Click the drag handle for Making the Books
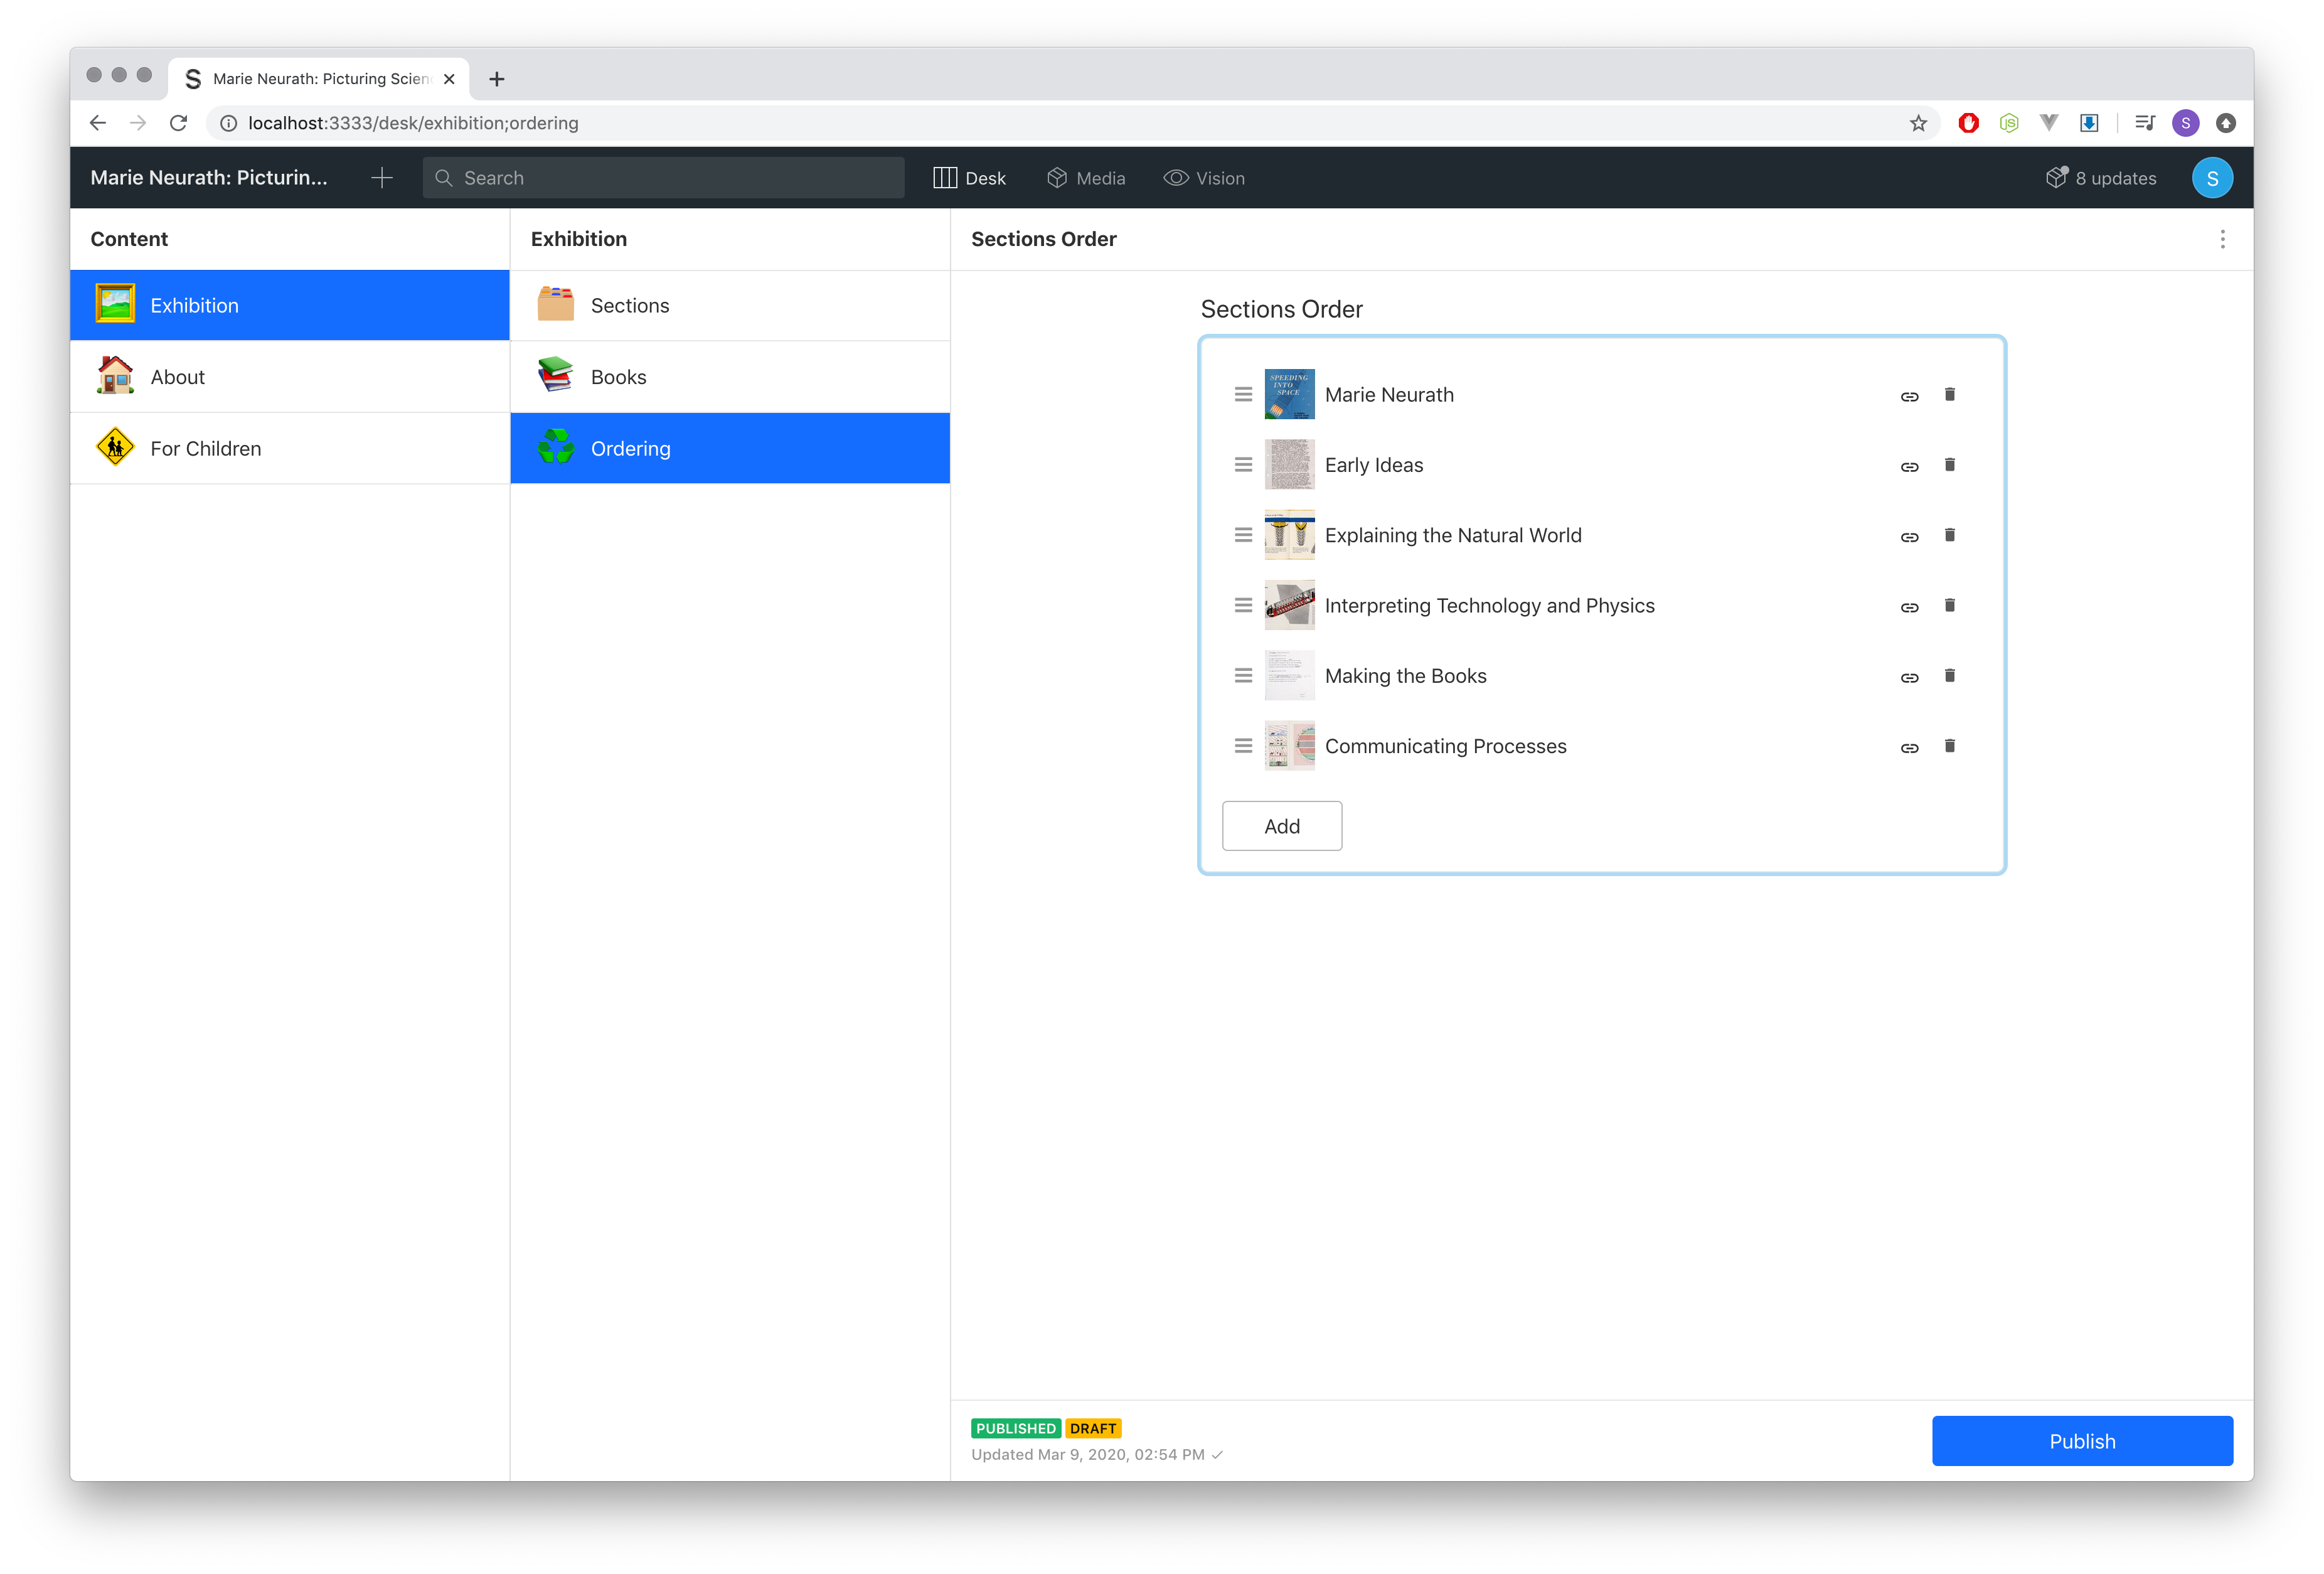 (x=1243, y=676)
